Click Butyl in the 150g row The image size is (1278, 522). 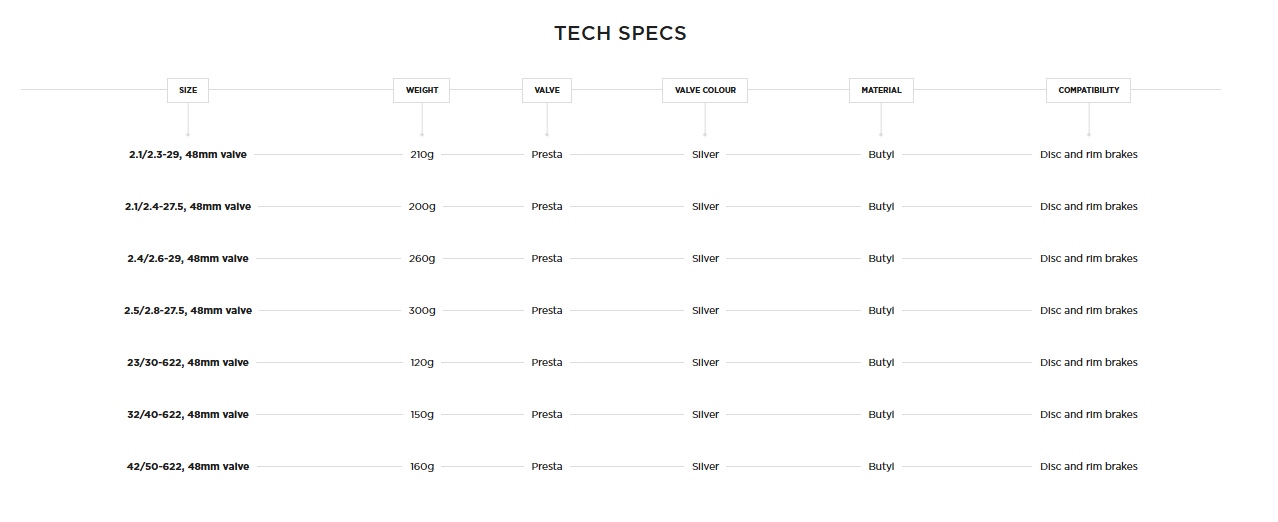[x=881, y=415]
